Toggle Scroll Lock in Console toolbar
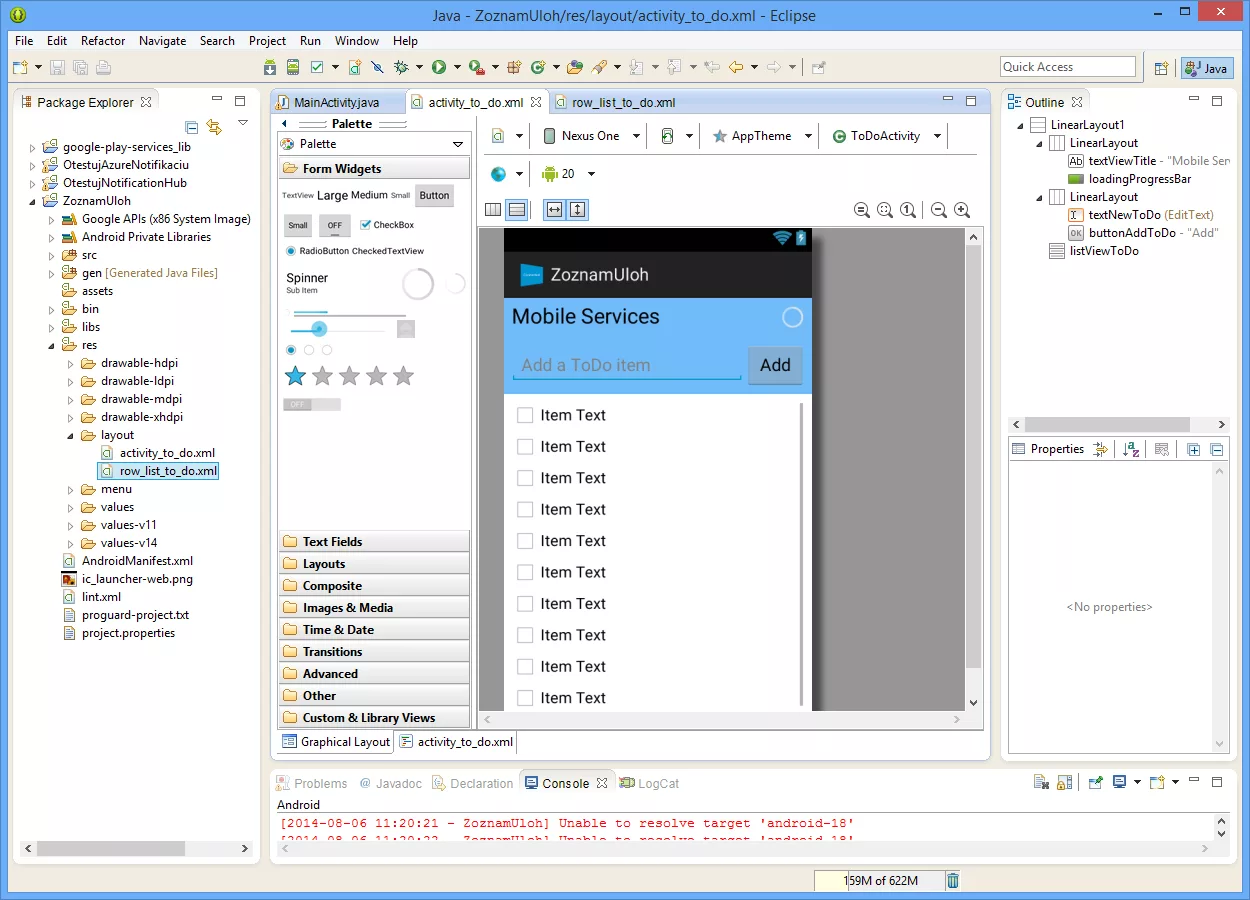The image size is (1250, 900). tap(1064, 782)
